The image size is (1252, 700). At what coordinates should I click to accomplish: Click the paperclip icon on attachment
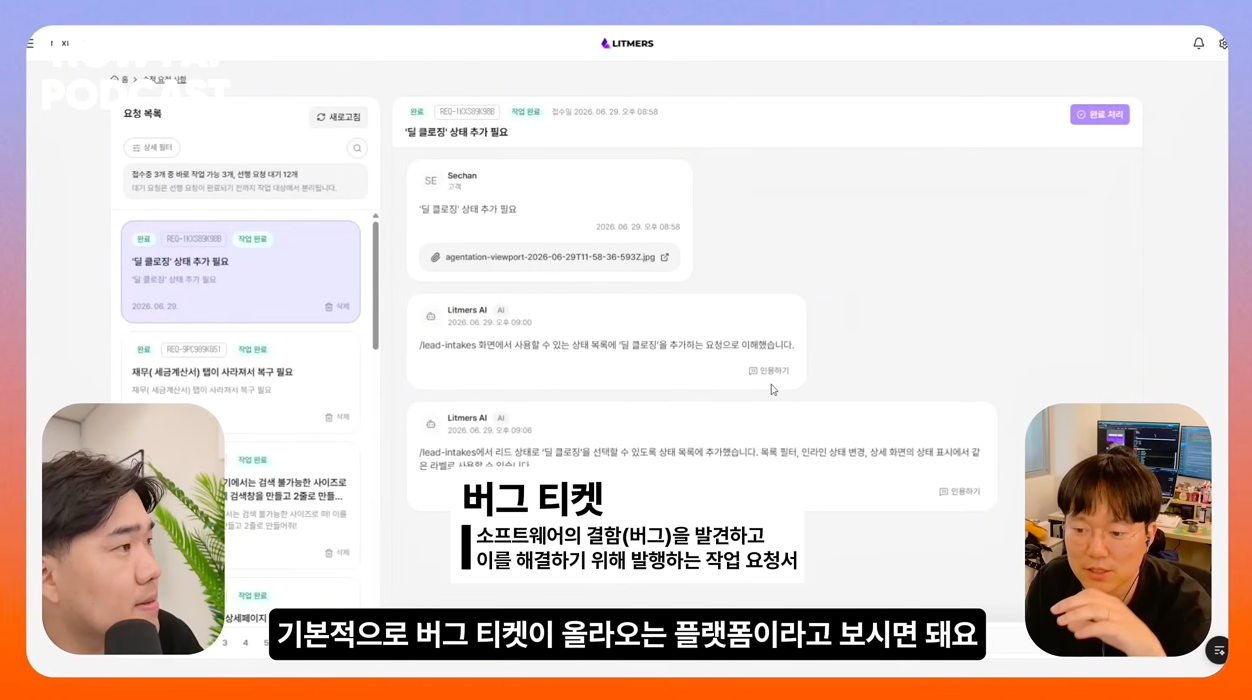tap(435, 258)
